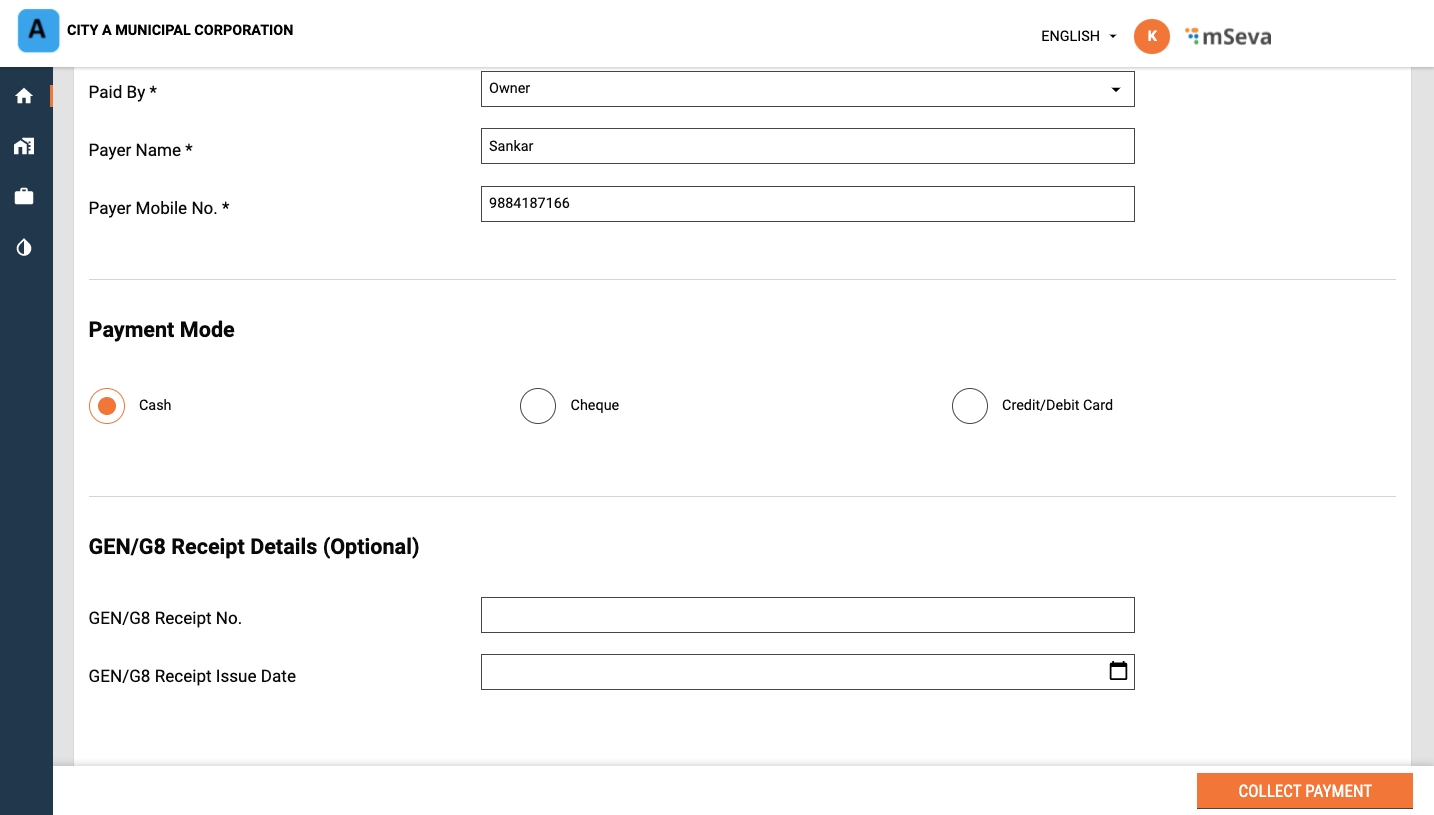Focus the Payer Name field
The height and width of the screenshot is (815, 1434).
point(807,146)
